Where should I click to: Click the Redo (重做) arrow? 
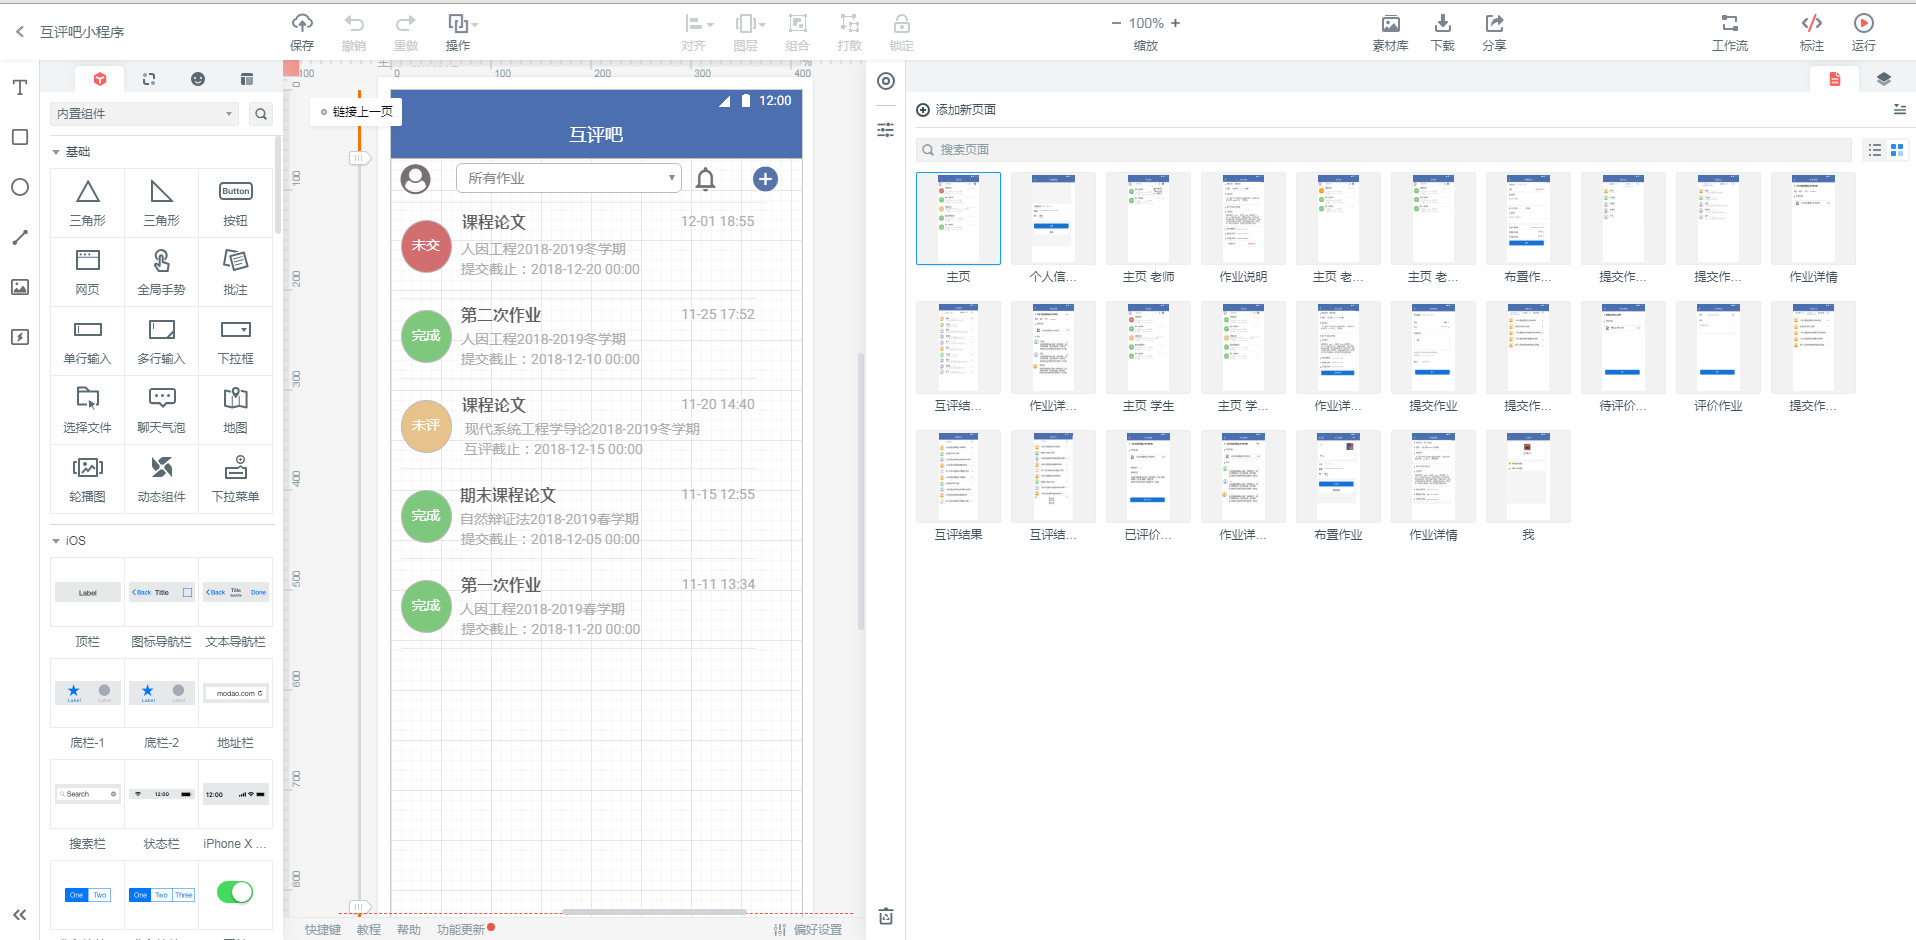point(406,23)
